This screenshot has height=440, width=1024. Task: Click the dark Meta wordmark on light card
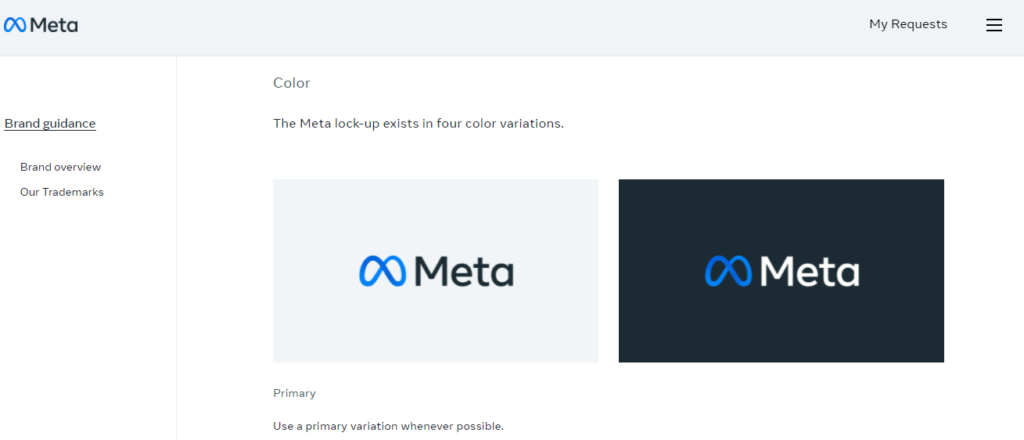click(463, 271)
